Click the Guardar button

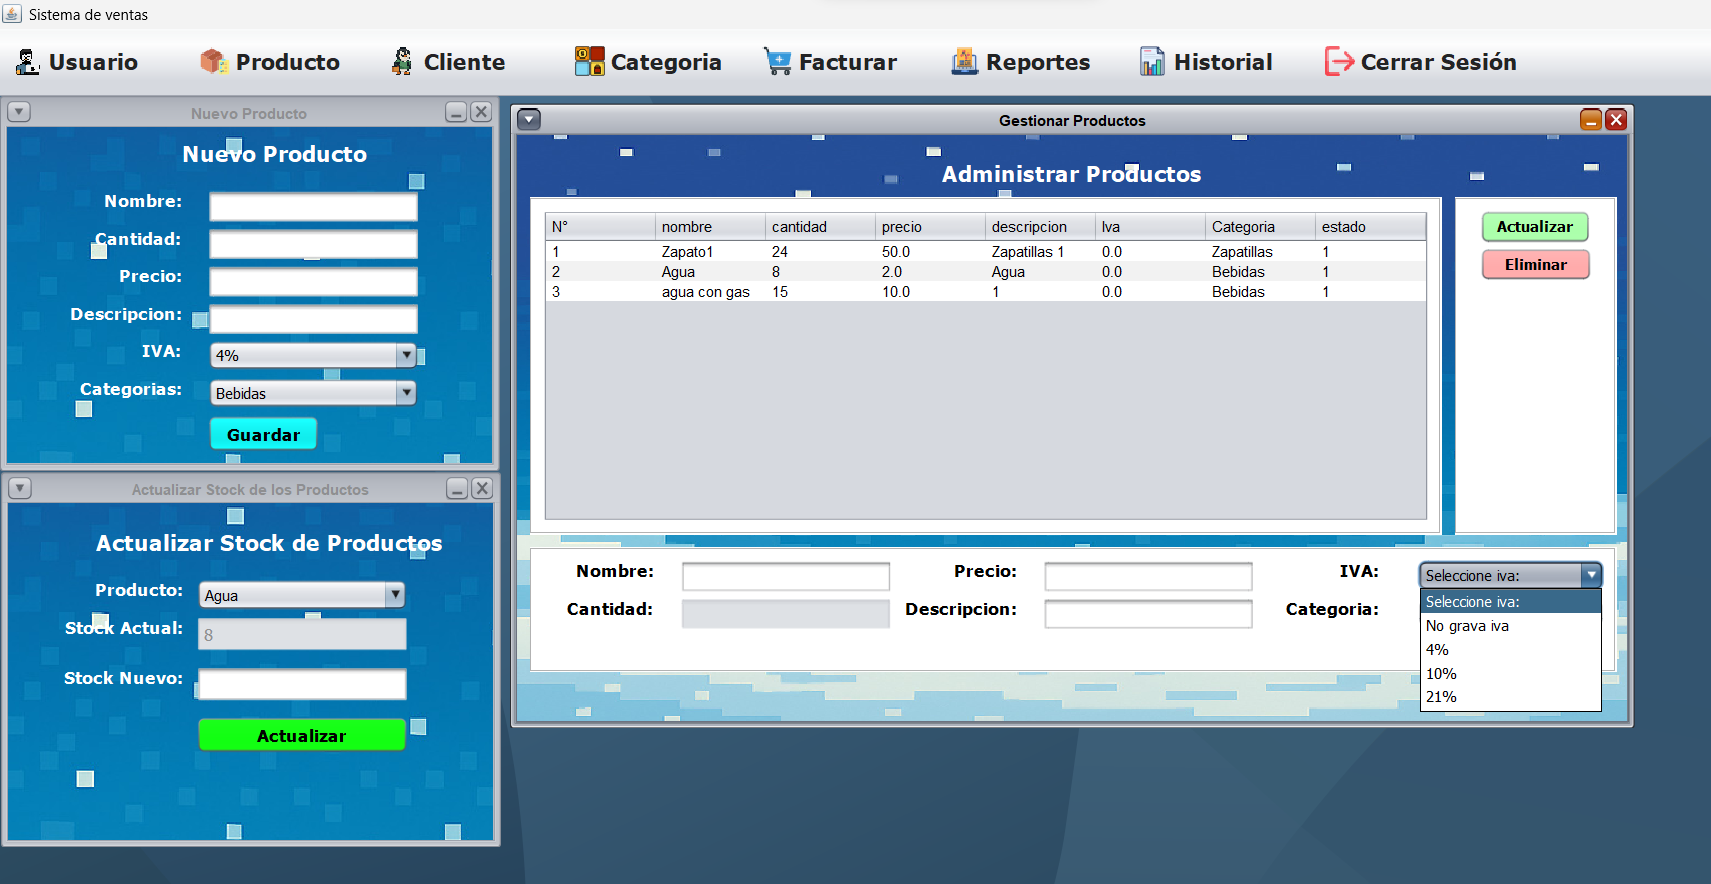tap(263, 434)
